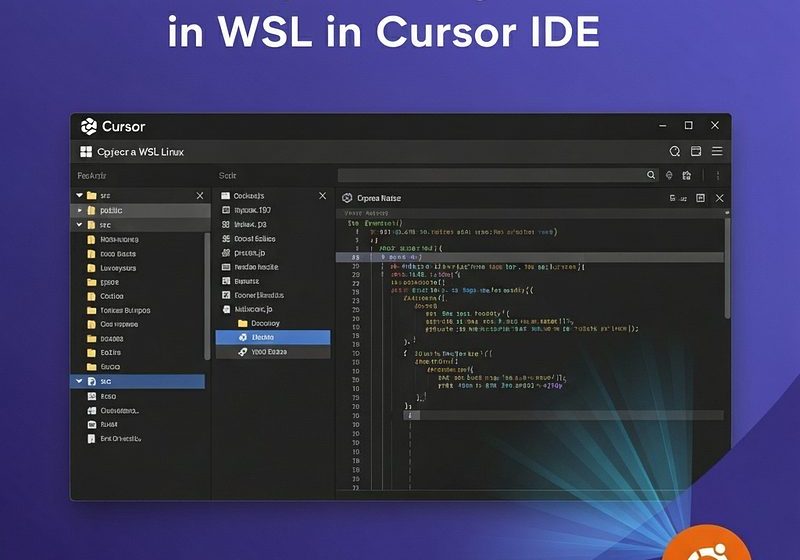The height and width of the screenshot is (560, 800).
Task: Close the Crprea Natse editor tab
Action: 719,198
